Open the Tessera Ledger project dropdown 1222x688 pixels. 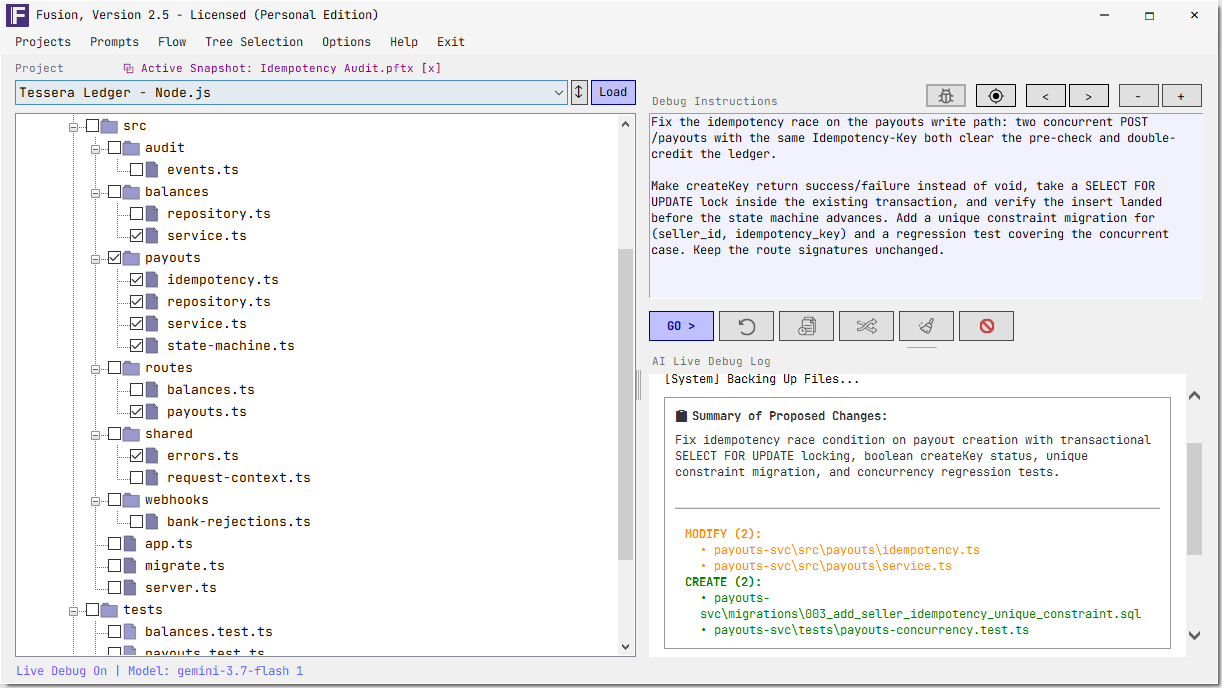pyautogui.click(x=292, y=93)
